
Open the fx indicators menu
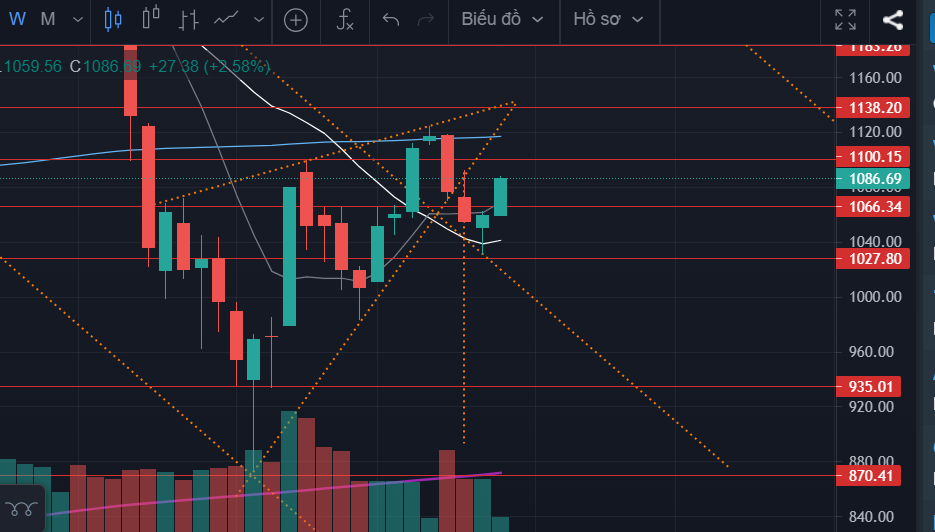(x=345, y=19)
